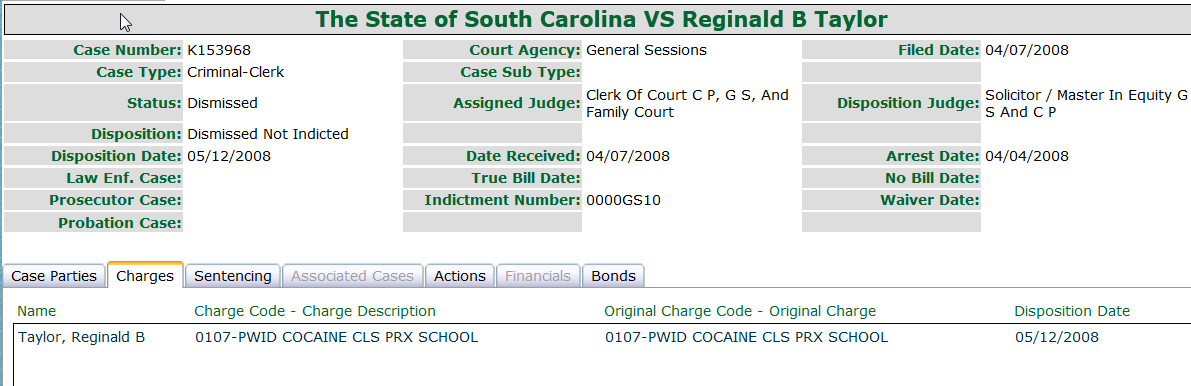The height and width of the screenshot is (386, 1191).
Task: Click the arrest date 04/04/2008
Action: [1027, 156]
